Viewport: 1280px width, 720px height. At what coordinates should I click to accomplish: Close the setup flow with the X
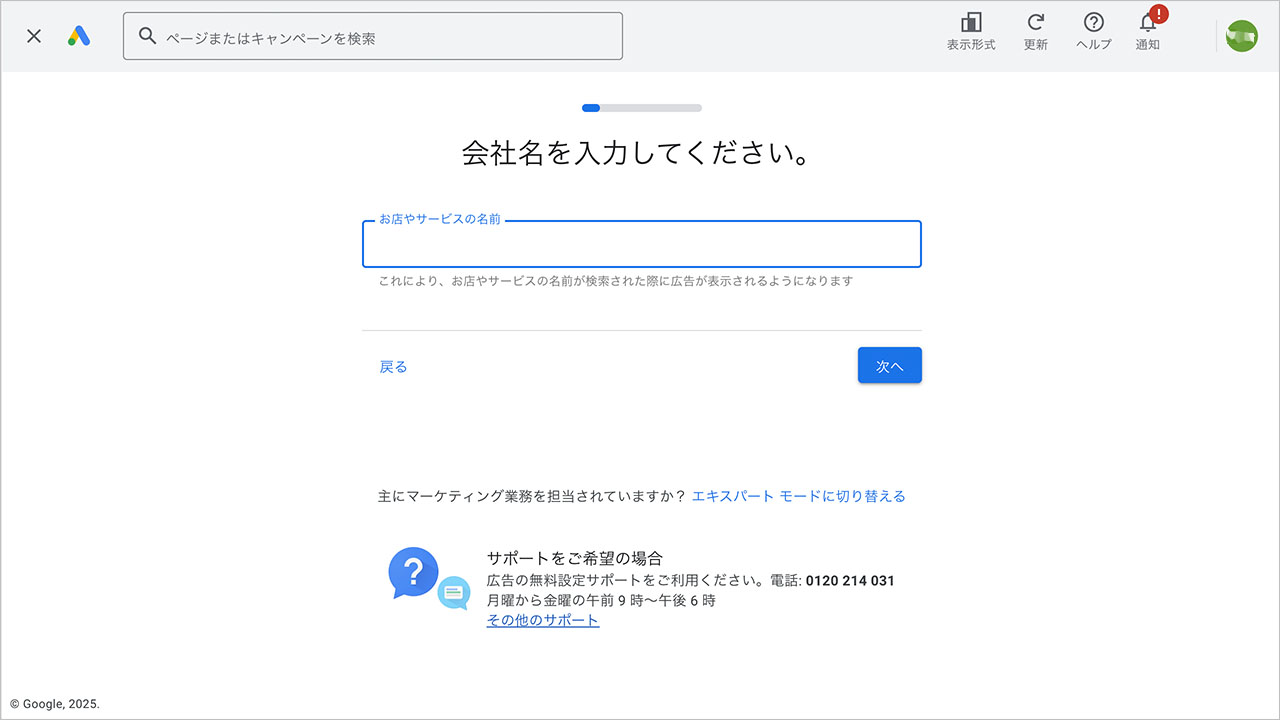(33, 35)
